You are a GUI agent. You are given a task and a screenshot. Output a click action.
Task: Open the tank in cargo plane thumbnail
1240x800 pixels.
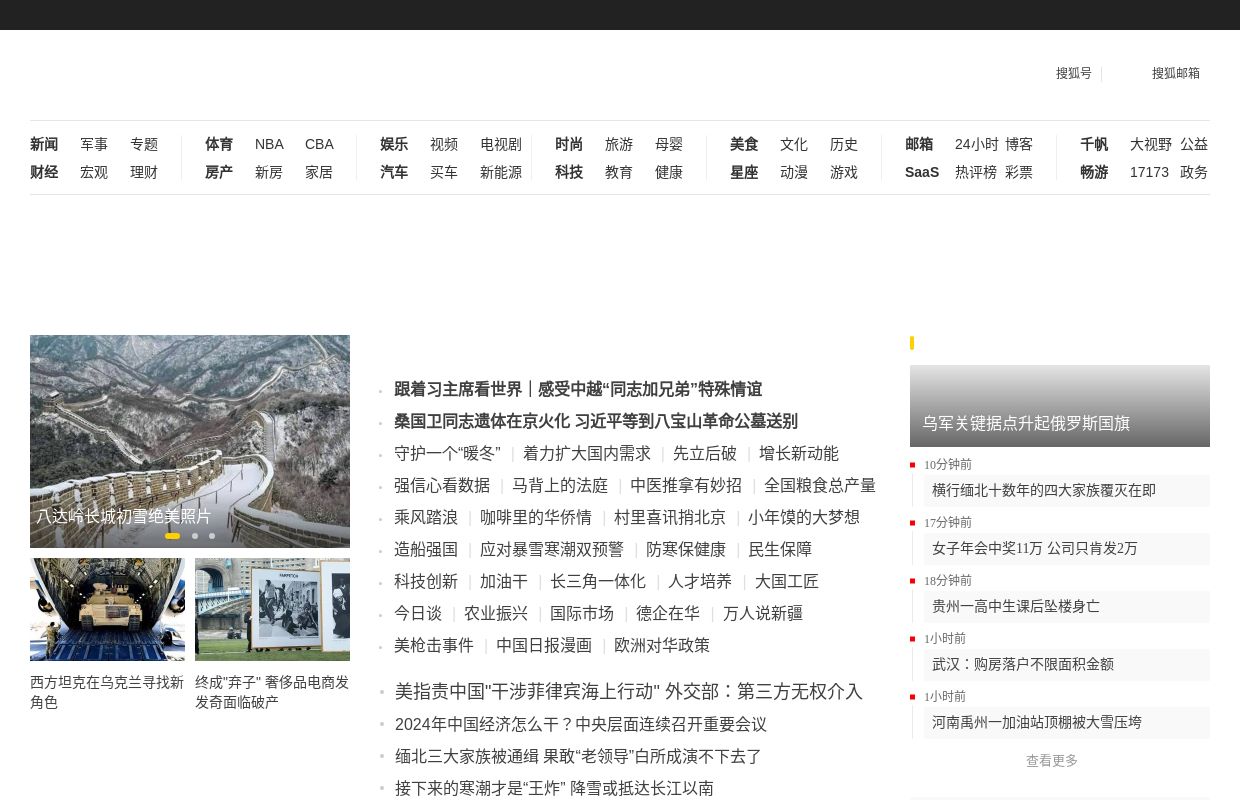tap(107, 609)
